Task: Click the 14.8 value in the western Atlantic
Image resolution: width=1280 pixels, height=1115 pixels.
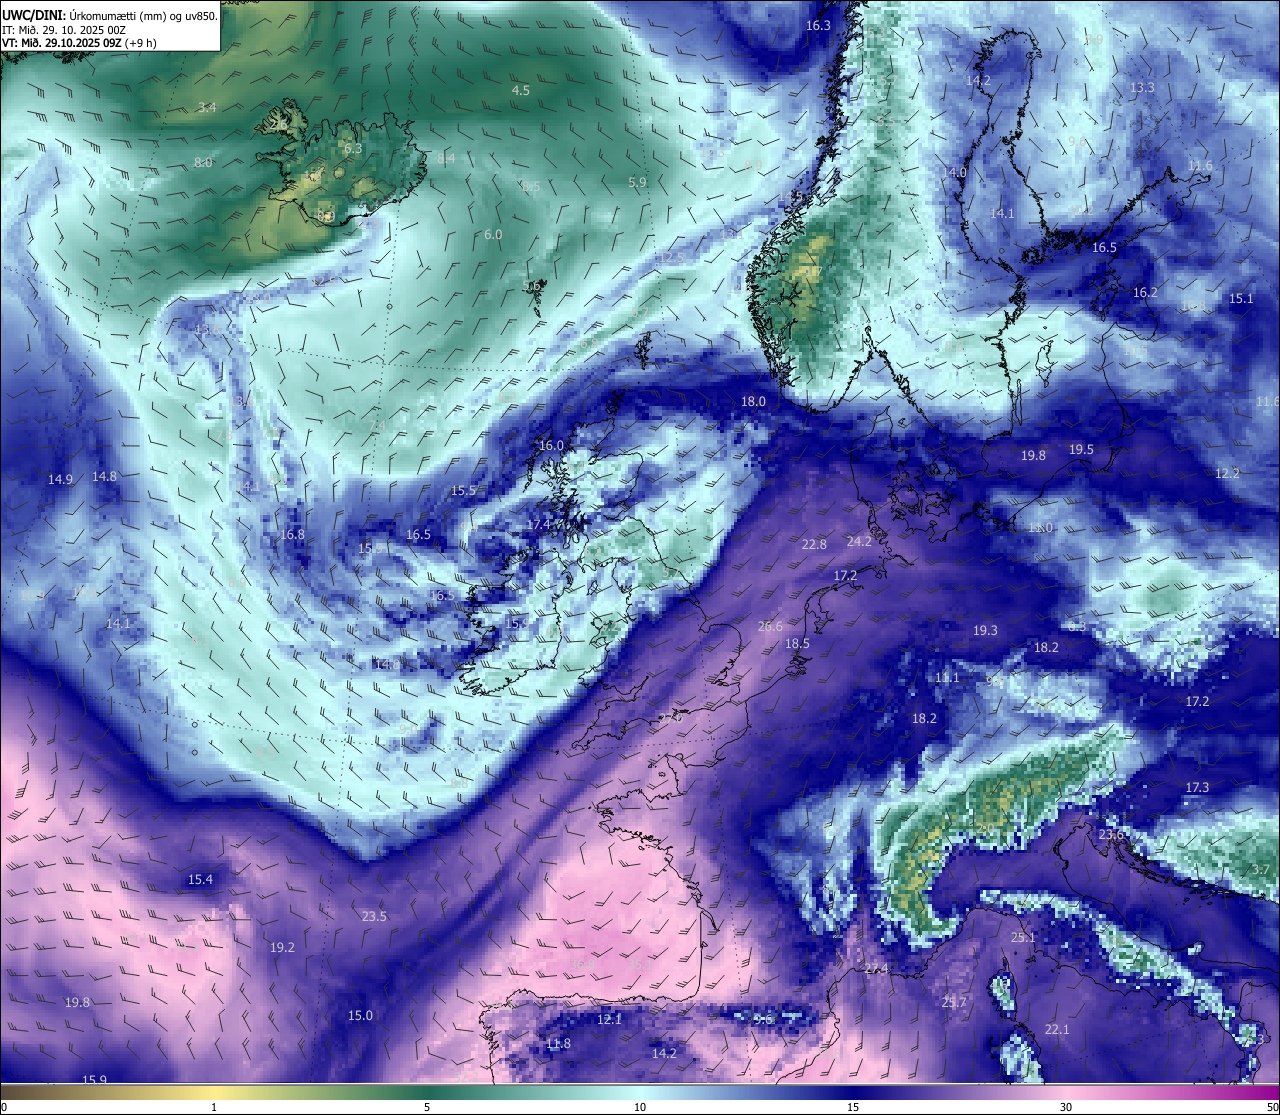Action: (104, 476)
